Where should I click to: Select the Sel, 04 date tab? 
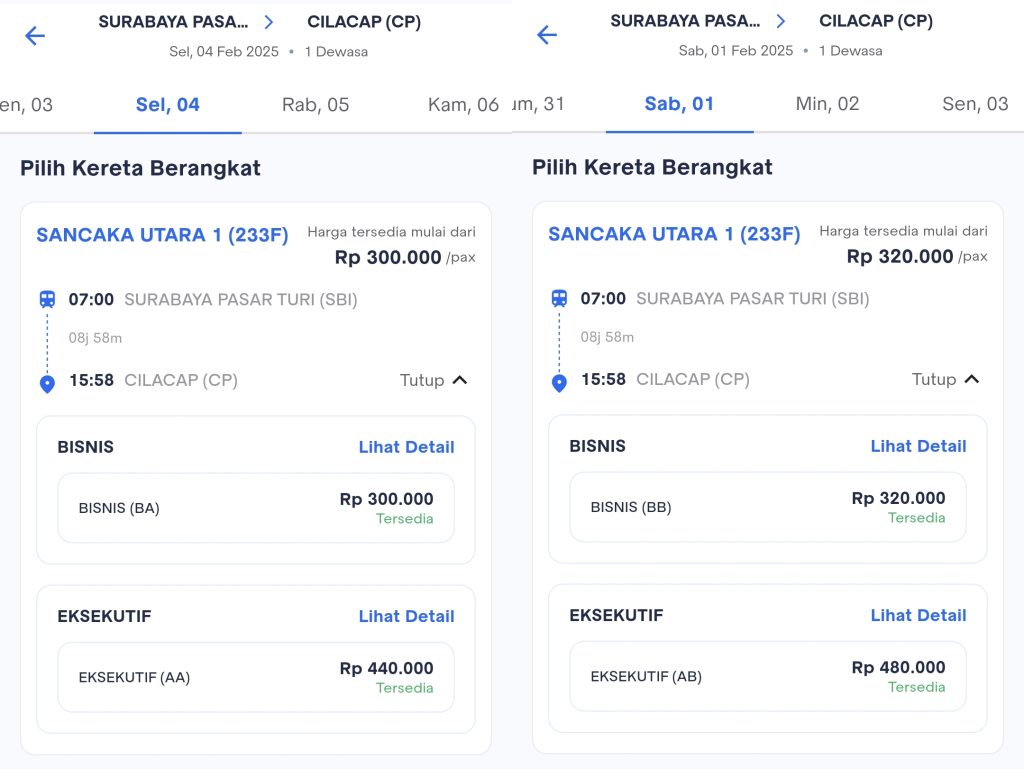pos(167,104)
